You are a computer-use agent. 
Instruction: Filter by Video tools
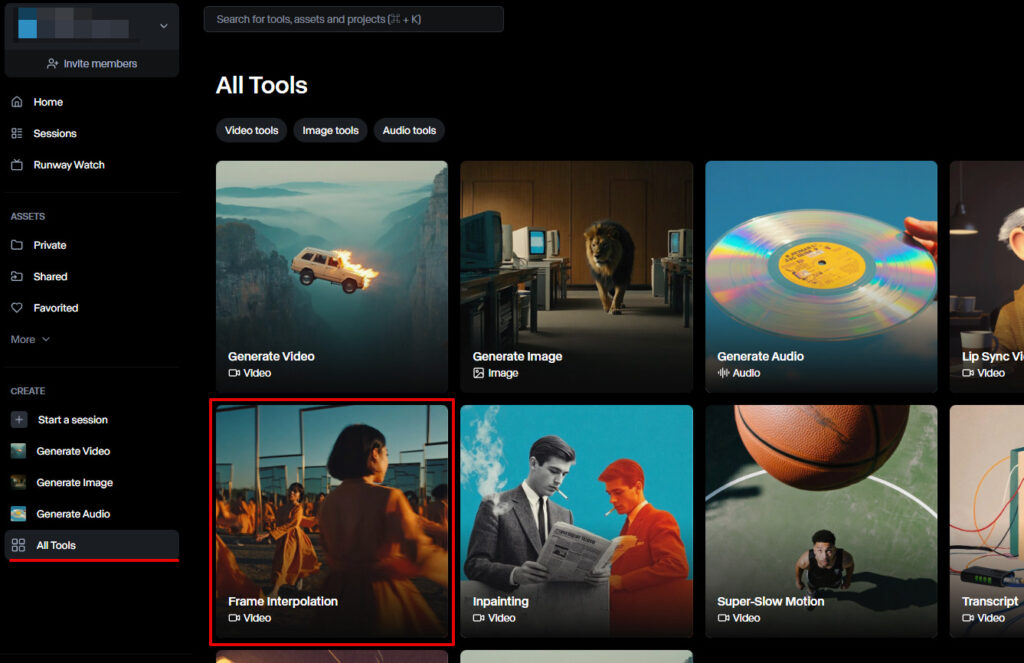(251, 130)
